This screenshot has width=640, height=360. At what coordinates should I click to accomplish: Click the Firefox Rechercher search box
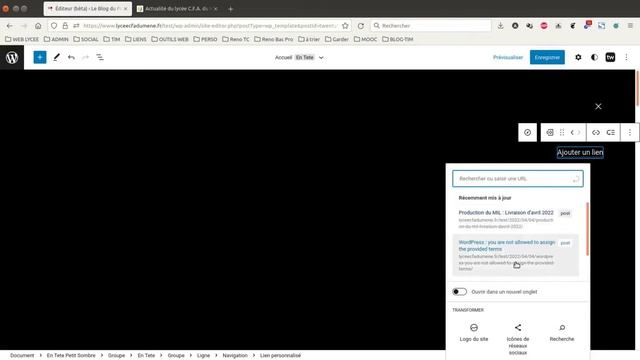coord(431,26)
